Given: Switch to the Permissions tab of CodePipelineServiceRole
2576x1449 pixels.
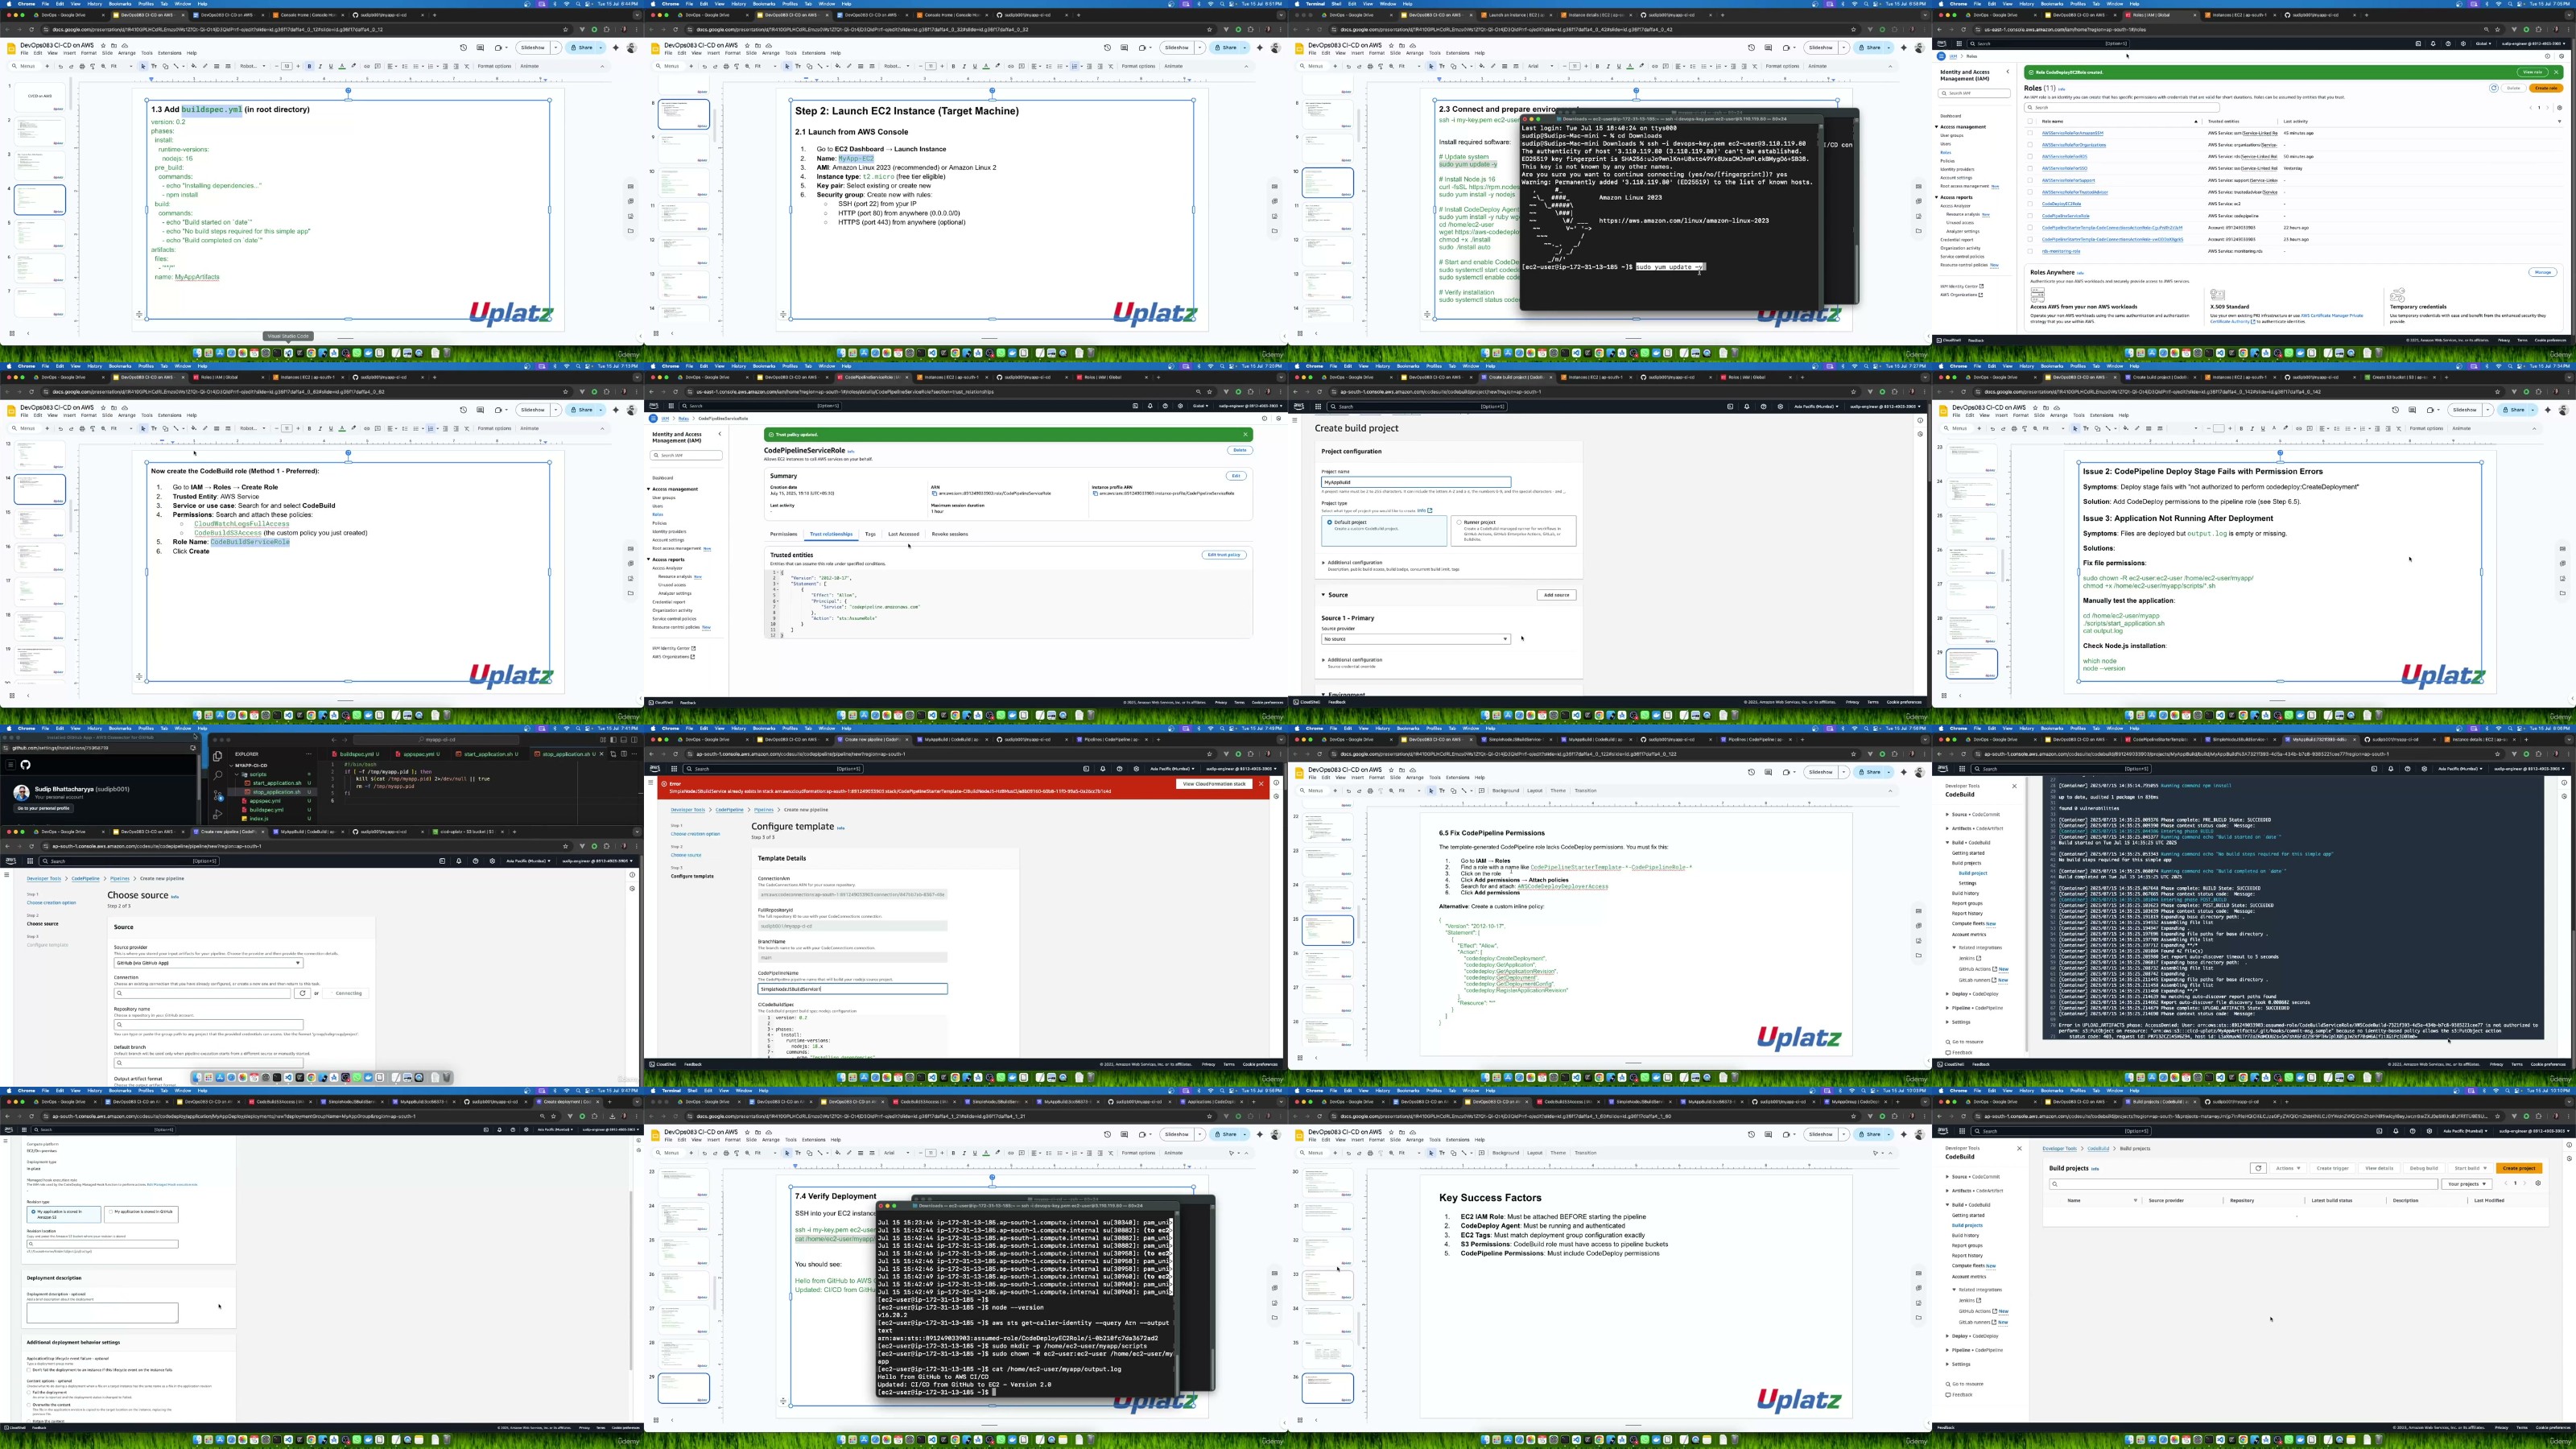Looking at the screenshot, I should [x=783, y=534].
